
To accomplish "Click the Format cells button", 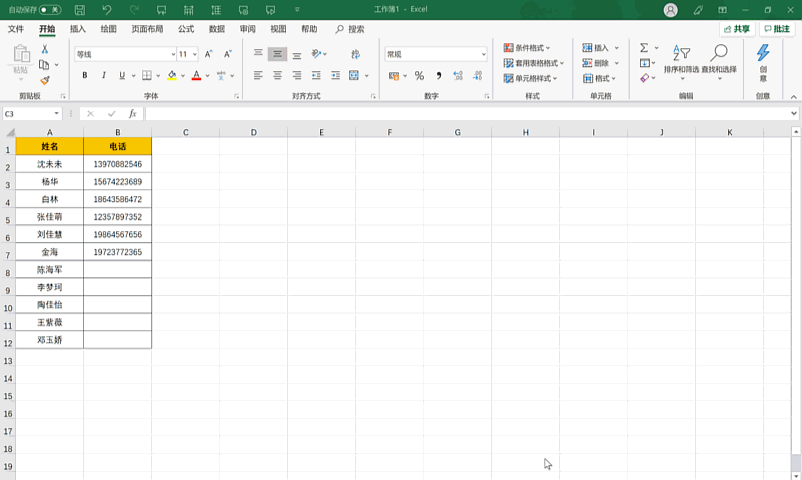I will (599, 78).
